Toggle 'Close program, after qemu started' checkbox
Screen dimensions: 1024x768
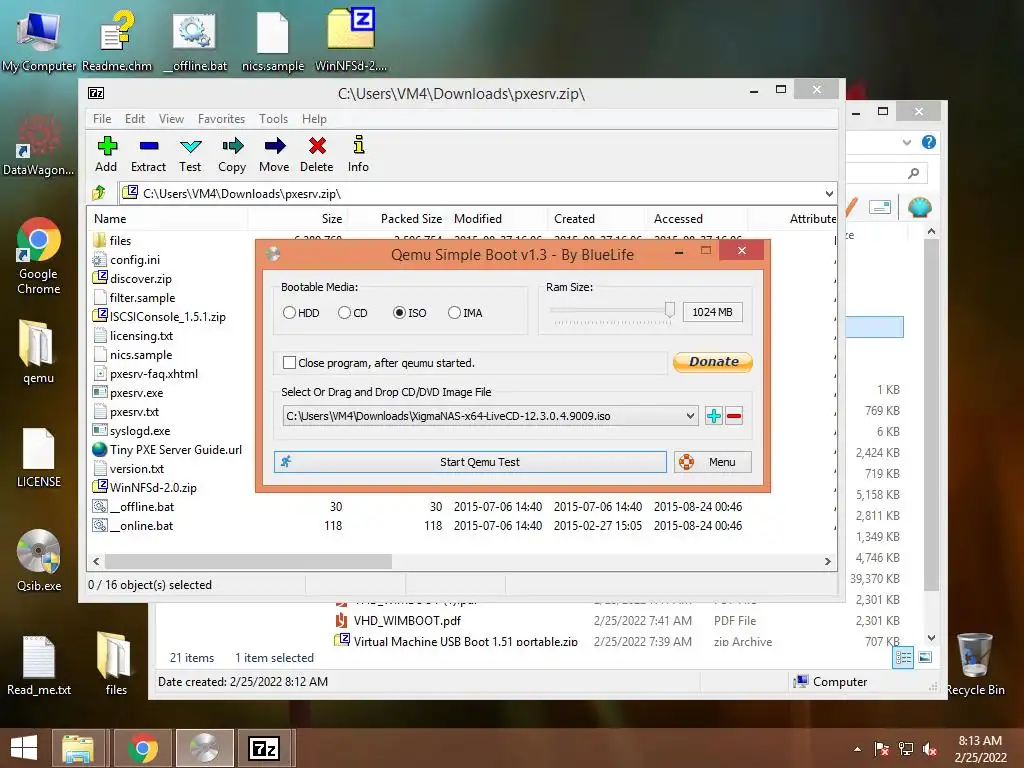coord(289,362)
